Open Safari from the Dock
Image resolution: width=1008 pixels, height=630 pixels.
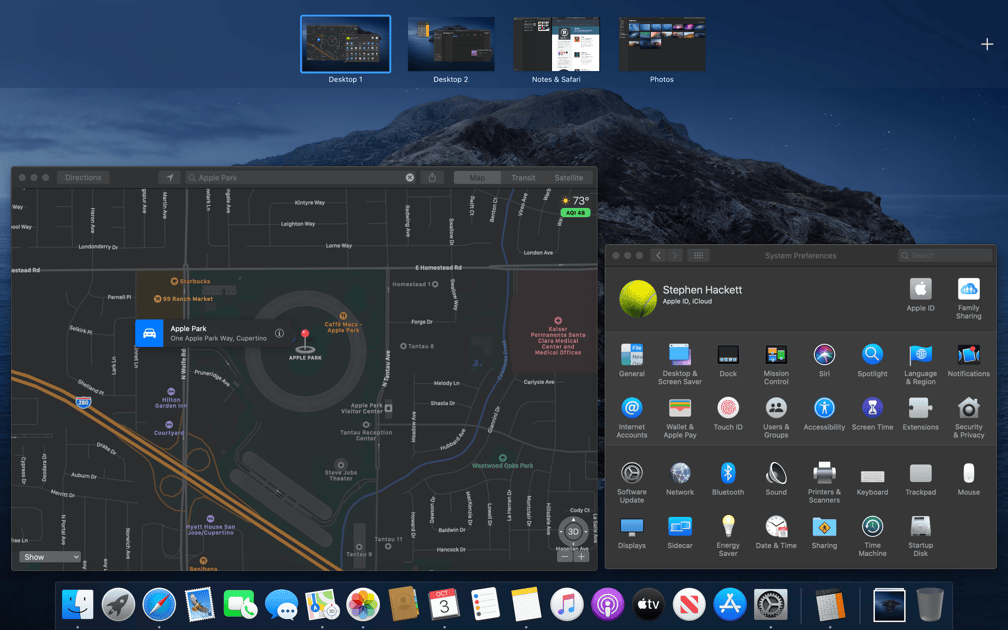159,604
